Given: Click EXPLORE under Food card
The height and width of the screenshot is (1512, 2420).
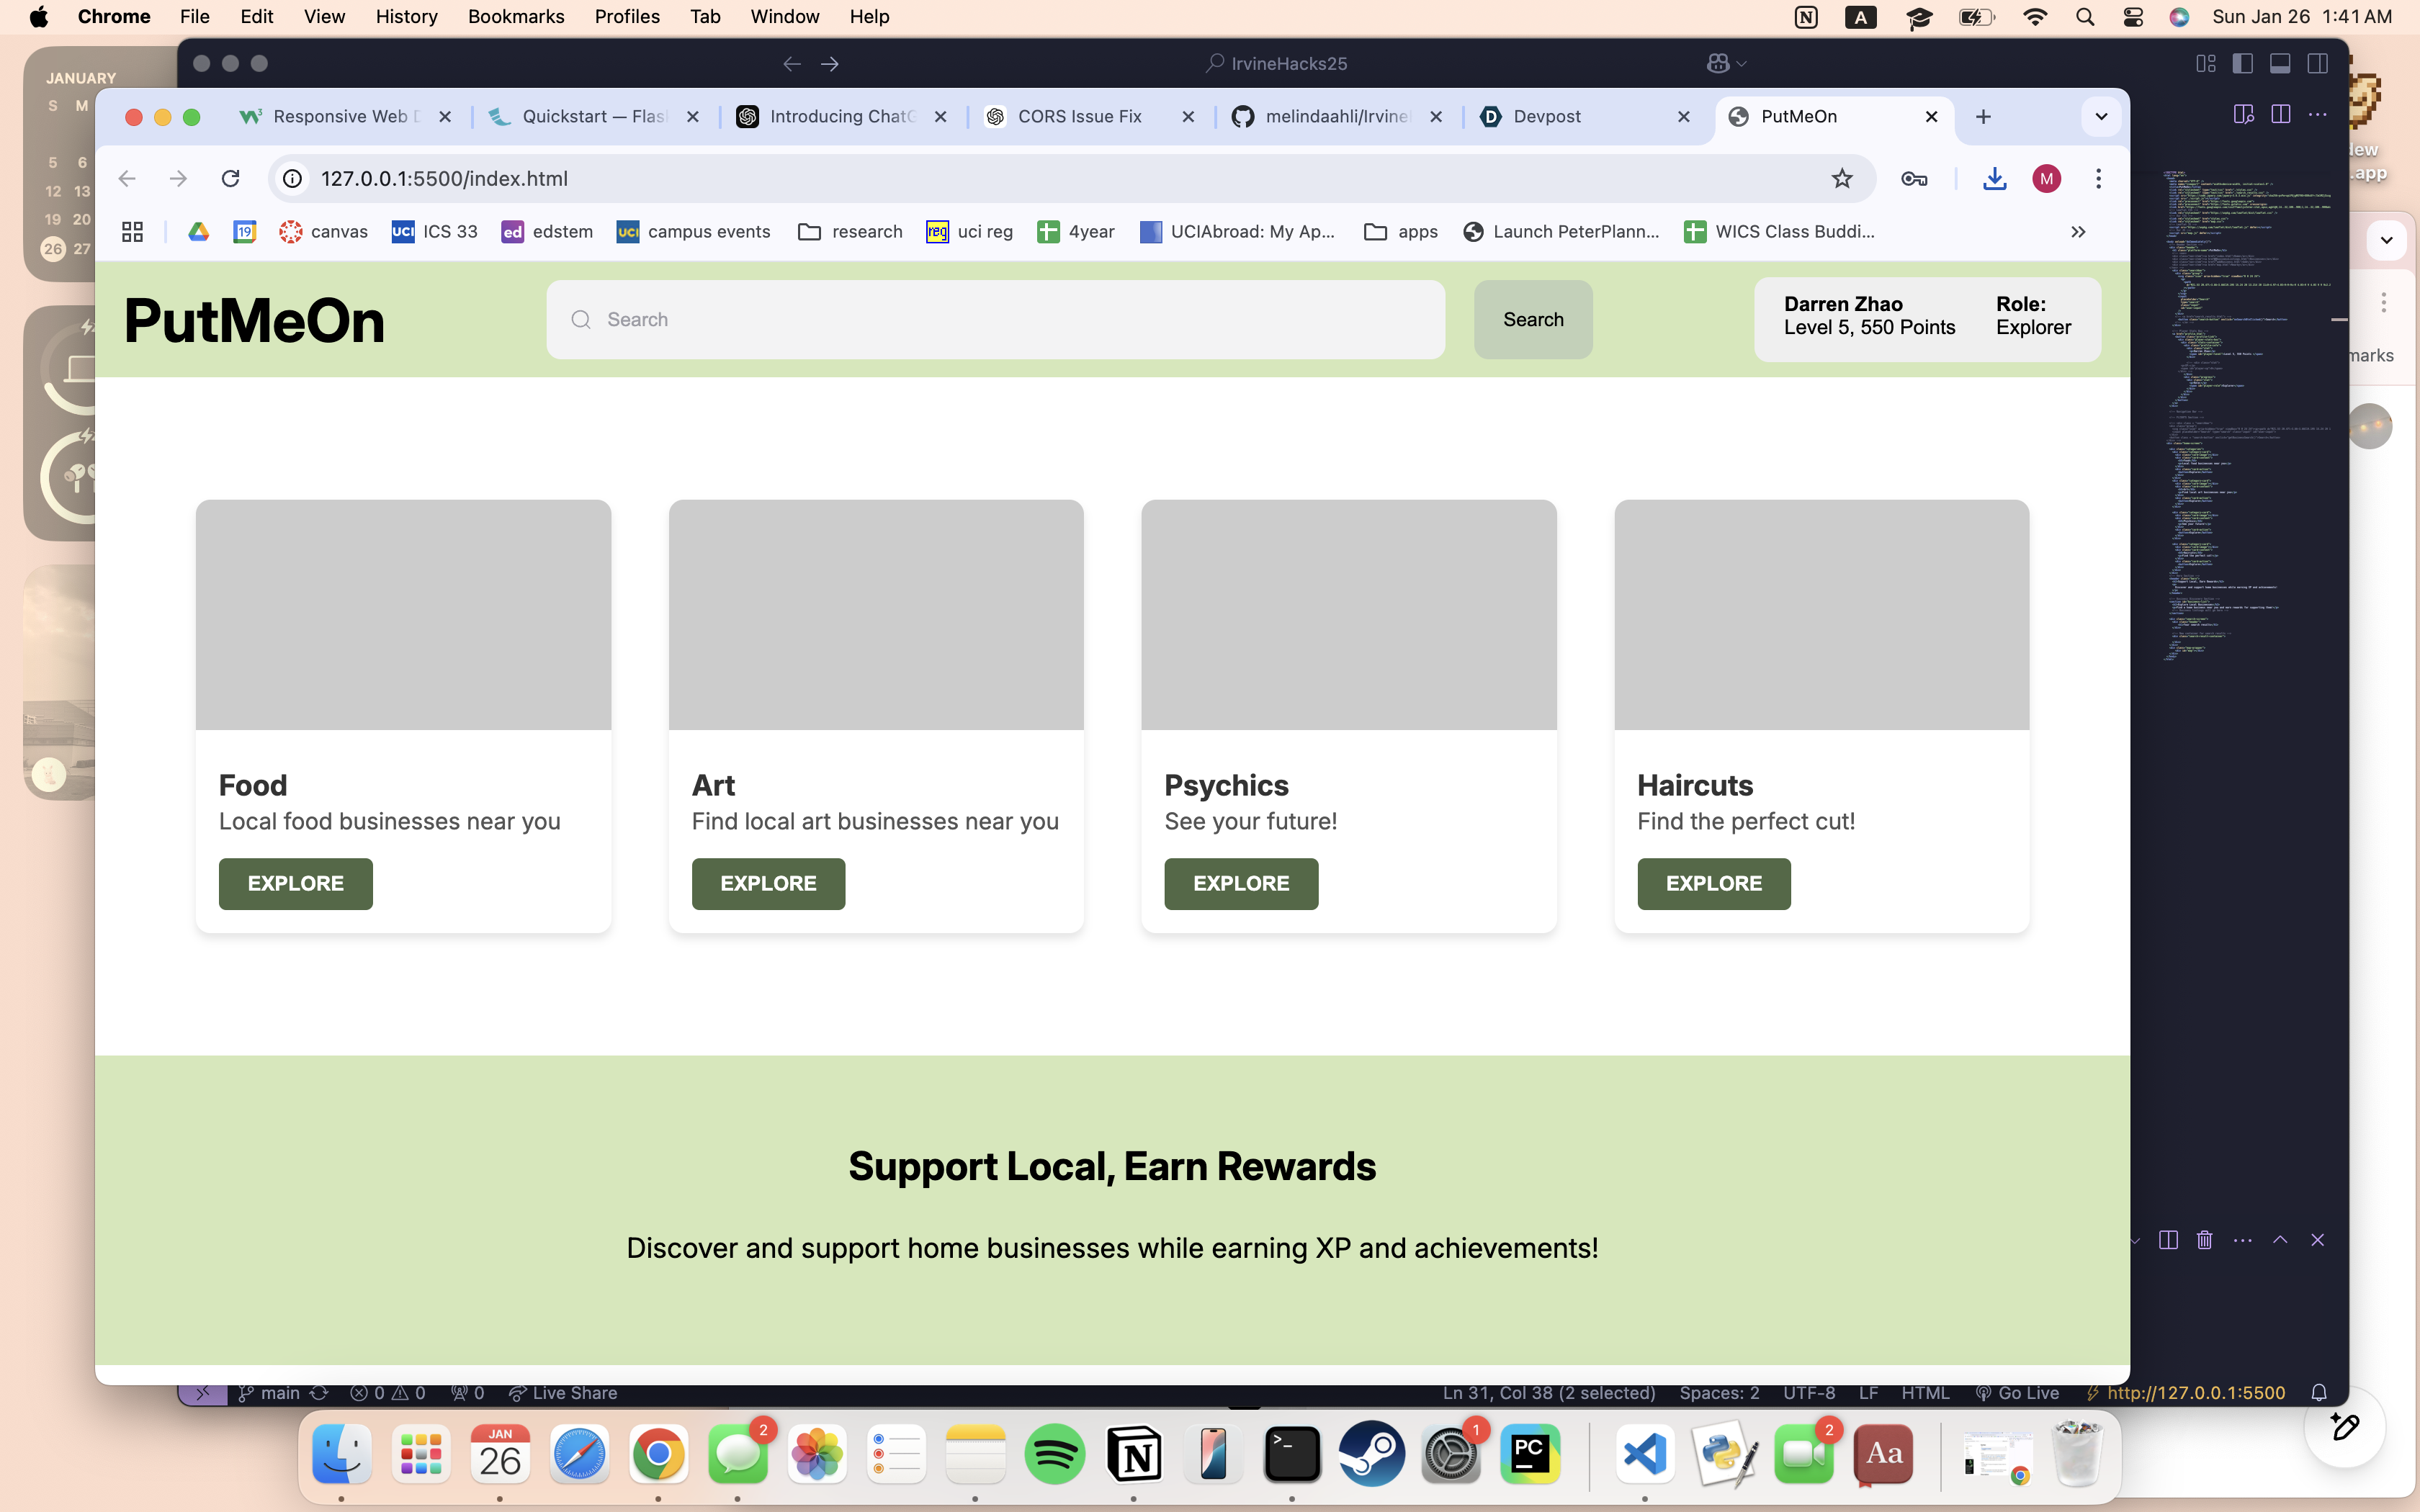Looking at the screenshot, I should [x=295, y=883].
